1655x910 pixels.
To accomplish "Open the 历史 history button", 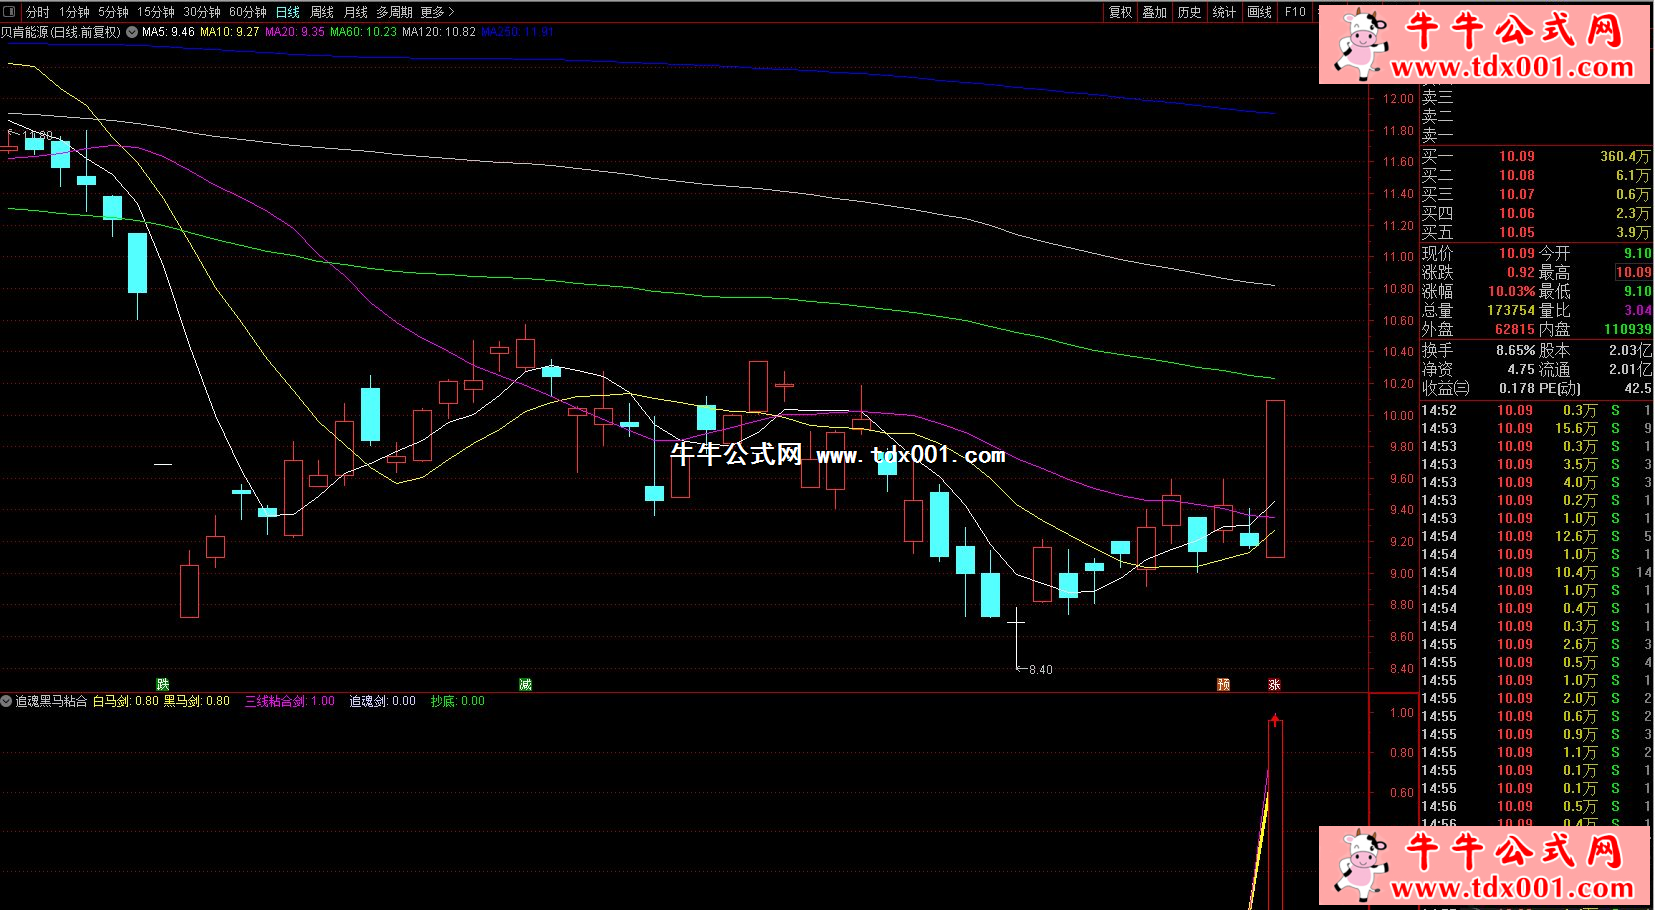I will (x=1190, y=12).
